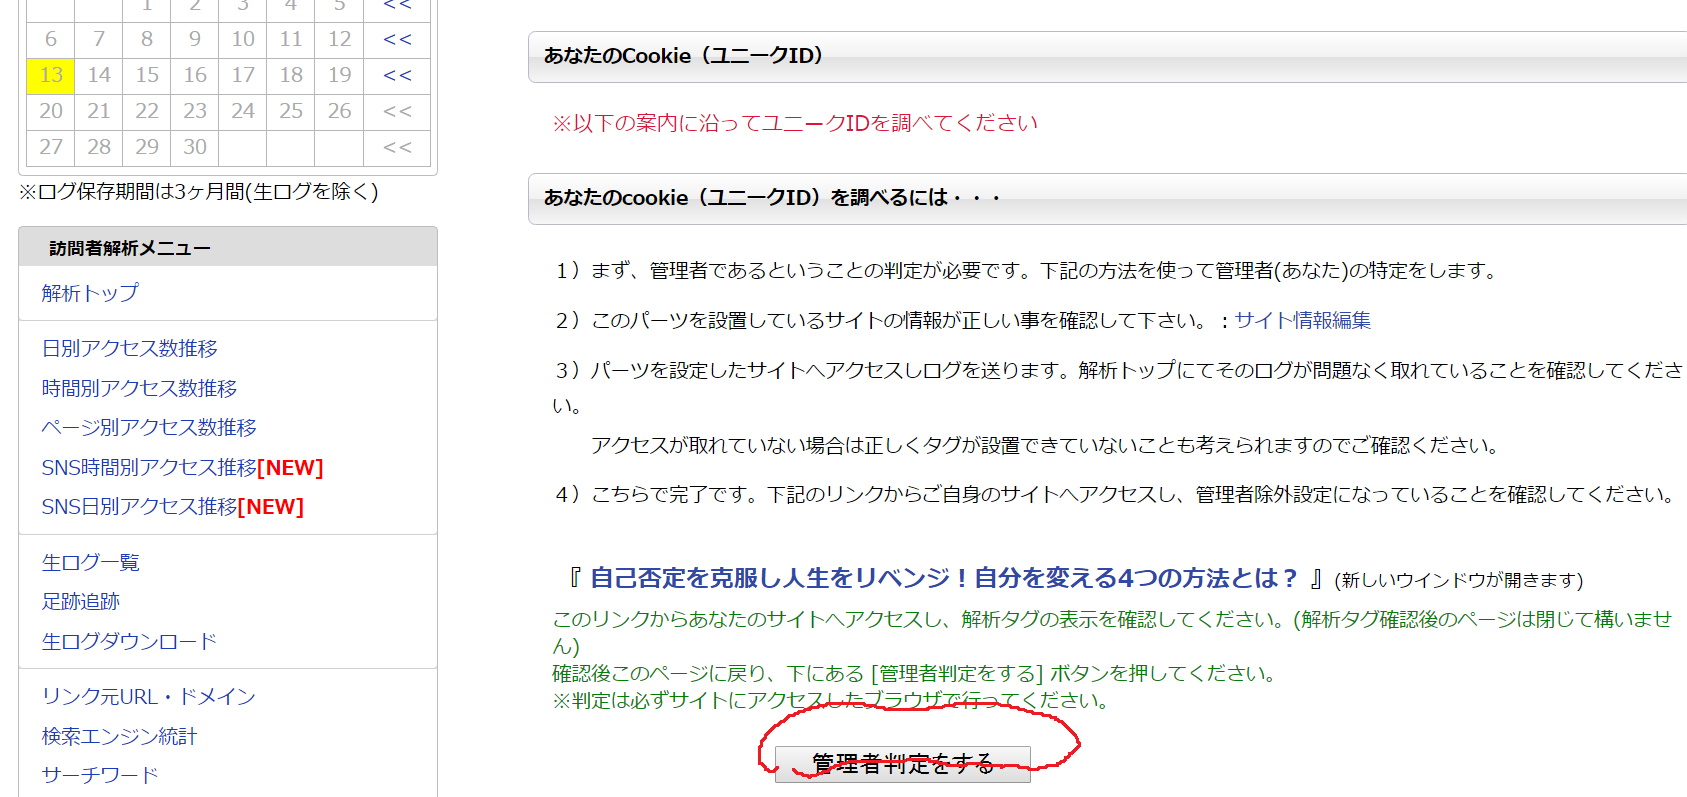This screenshot has height=797, width=1687.
Task: Select calendar day 26
Action: click(x=339, y=111)
